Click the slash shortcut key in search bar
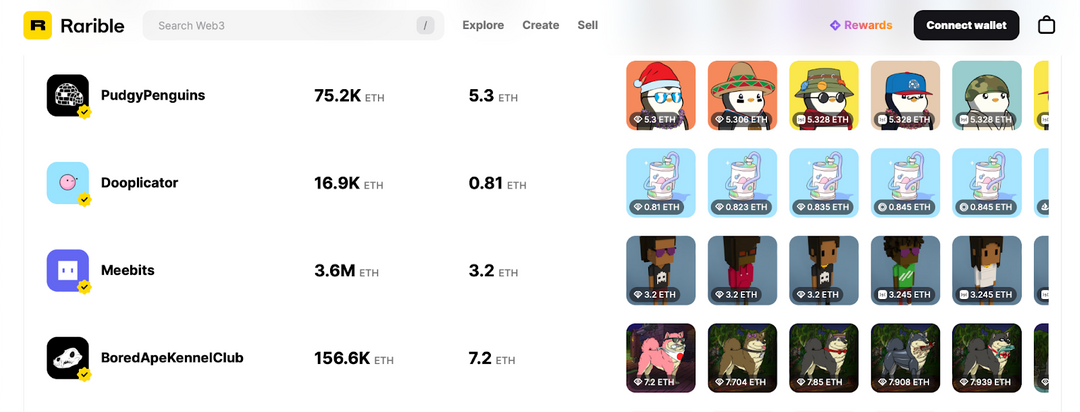The width and height of the screenshot is (1080, 412). [425, 25]
